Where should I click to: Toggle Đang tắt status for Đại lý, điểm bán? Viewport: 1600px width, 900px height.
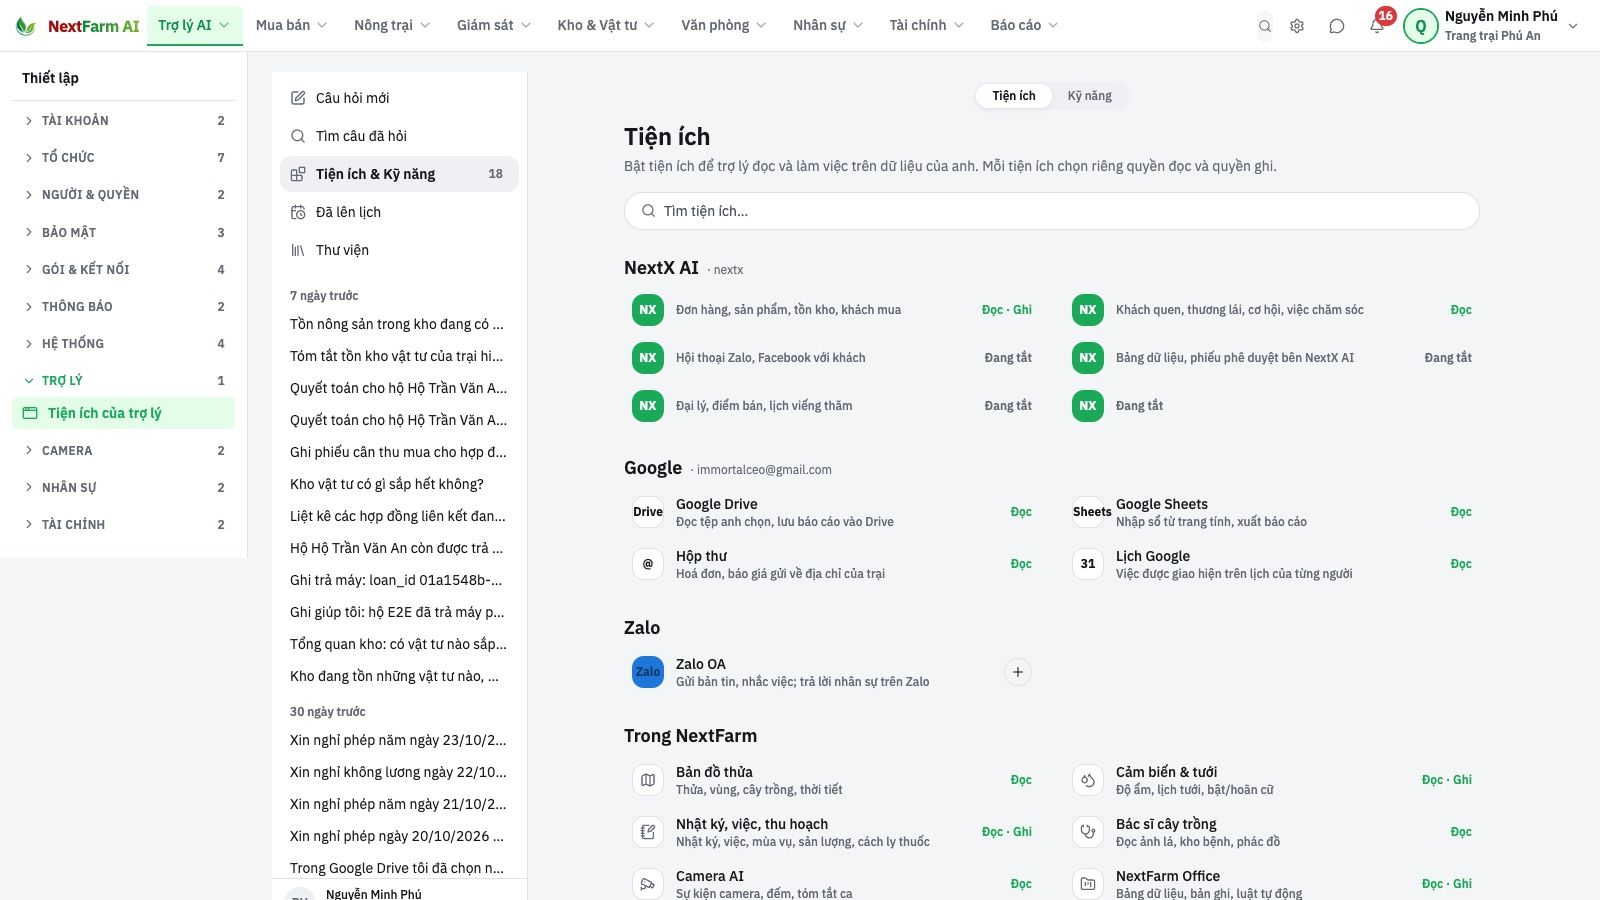[x=1008, y=406]
